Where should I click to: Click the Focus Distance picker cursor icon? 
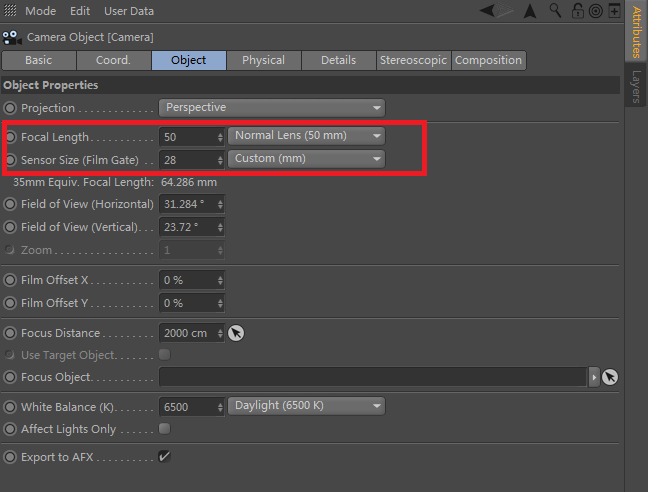click(236, 333)
